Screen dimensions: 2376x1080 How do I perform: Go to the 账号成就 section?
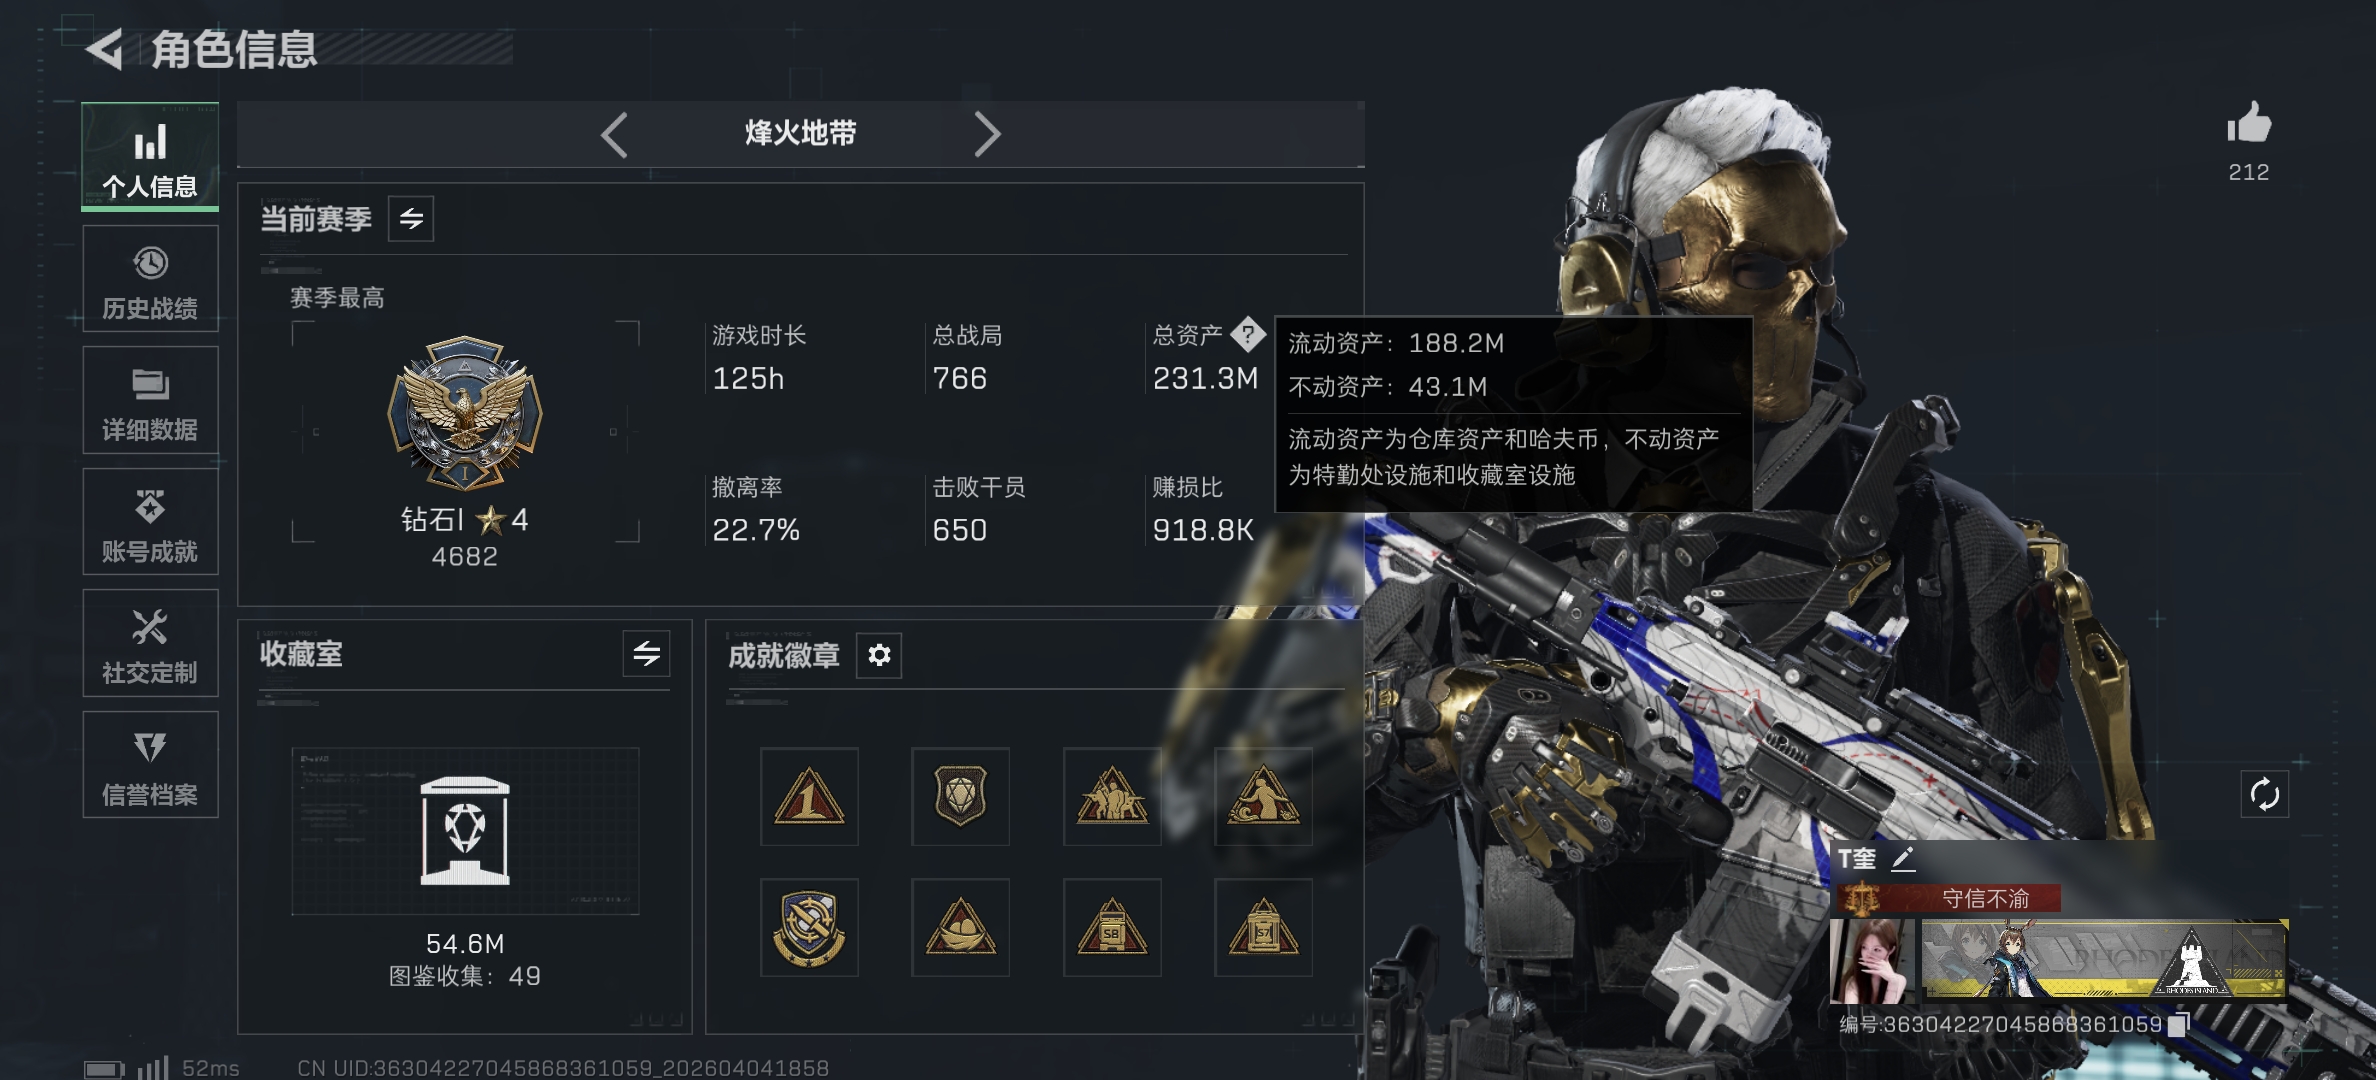tap(150, 522)
